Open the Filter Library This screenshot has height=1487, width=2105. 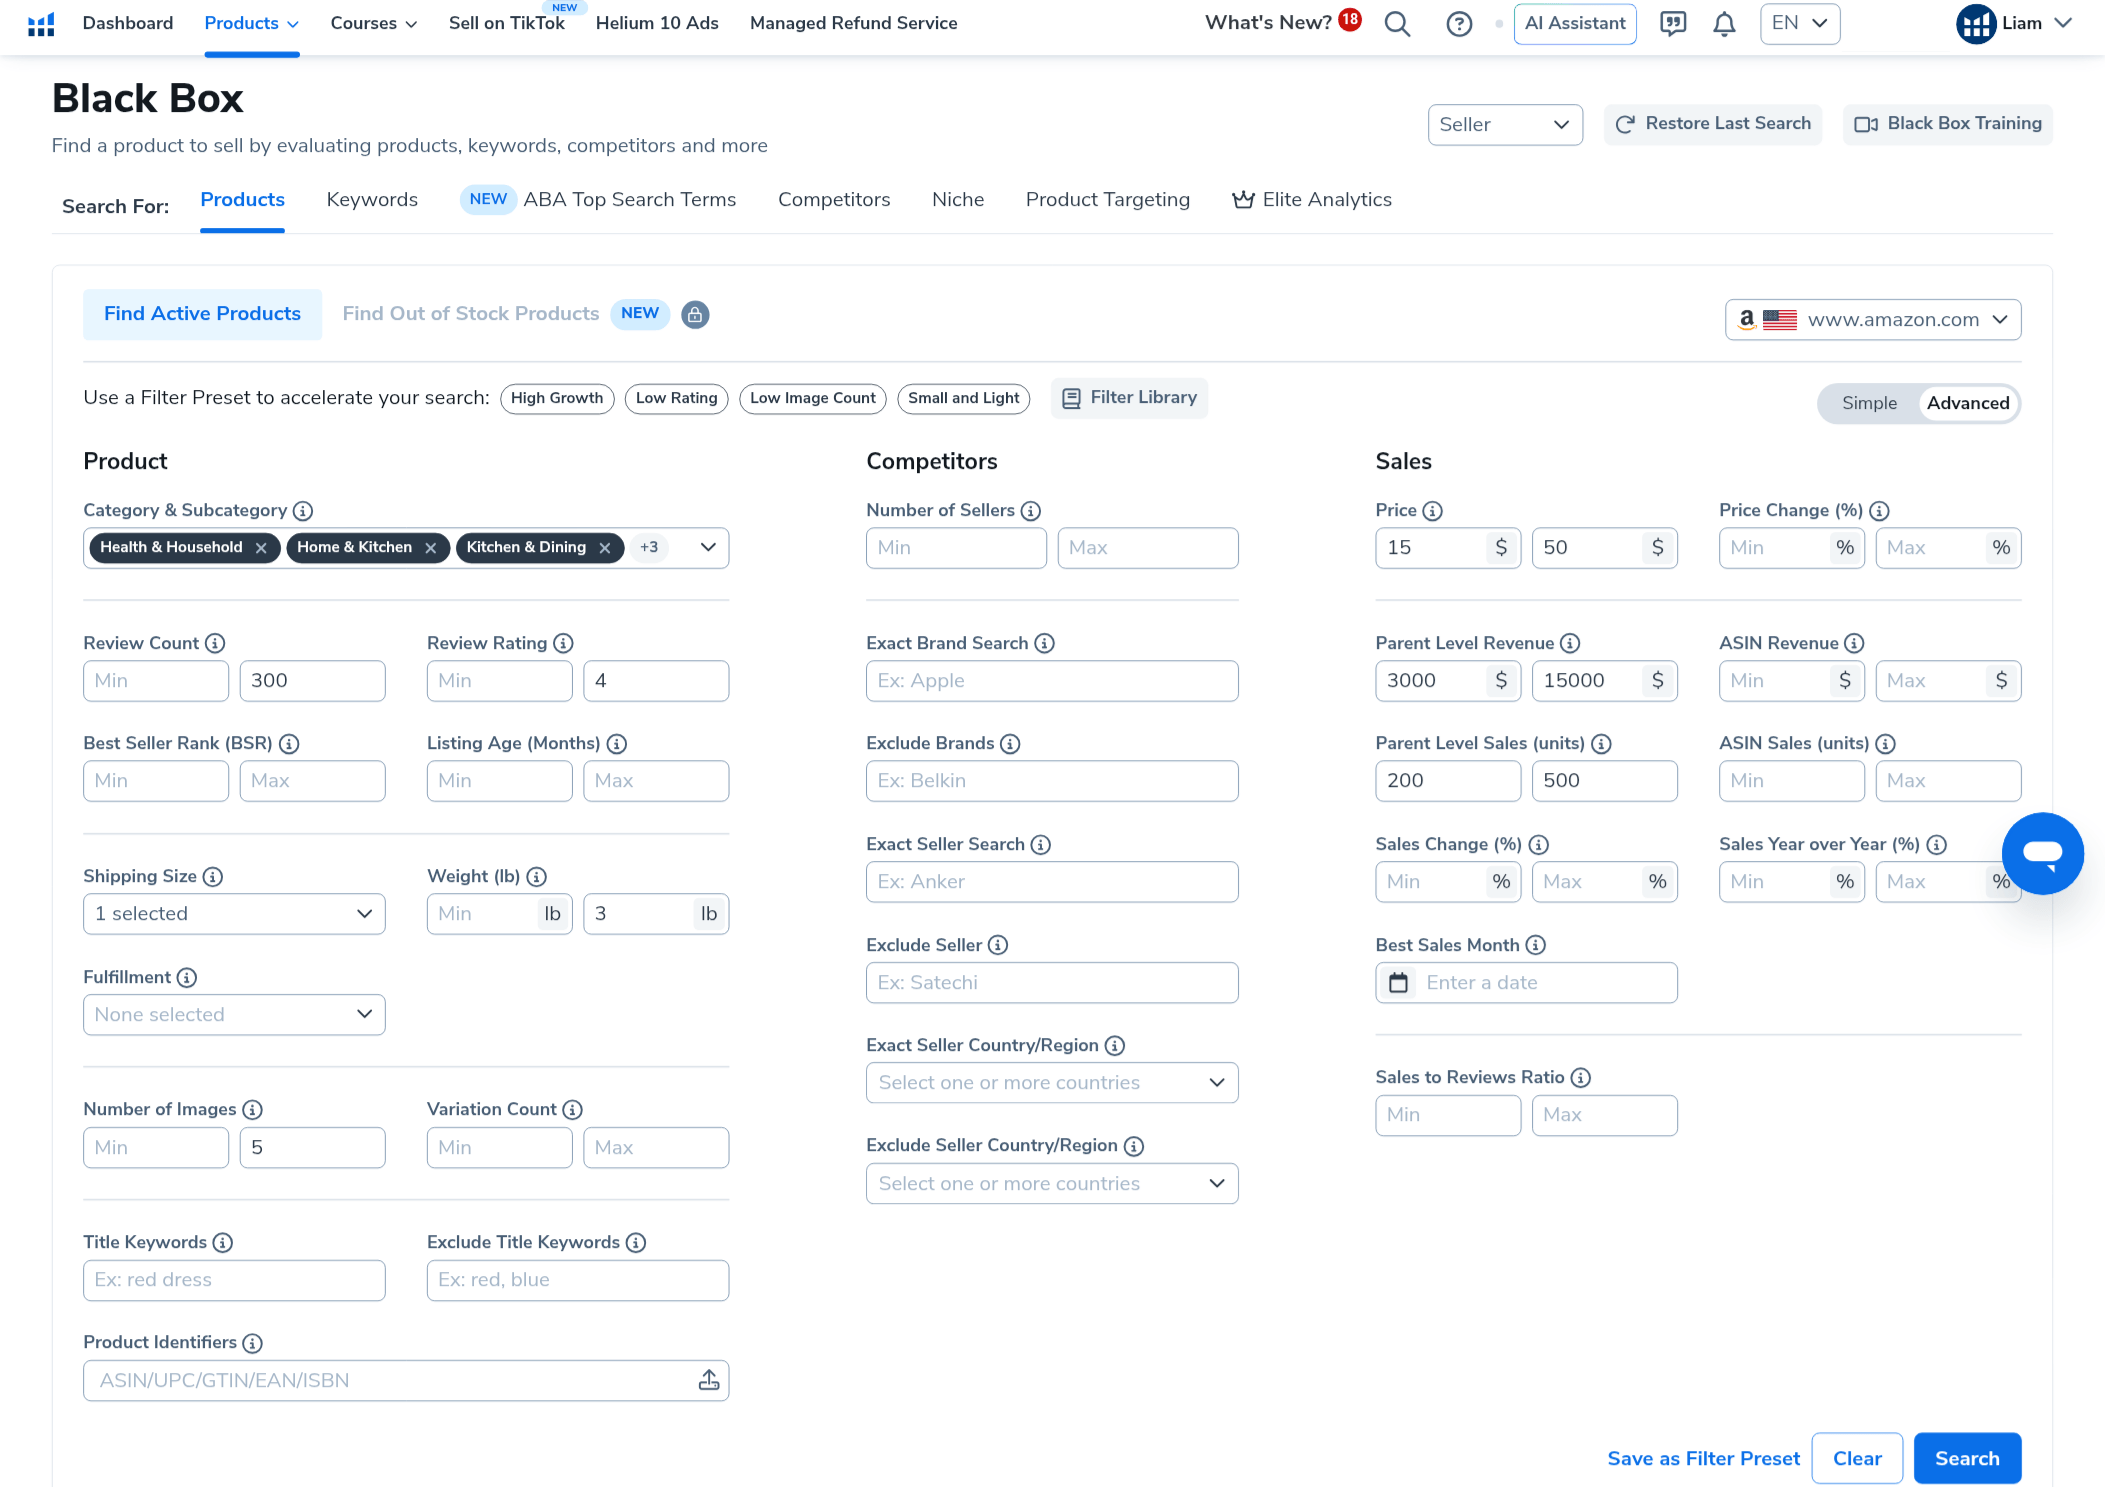pyautogui.click(x=1129, y=398)
